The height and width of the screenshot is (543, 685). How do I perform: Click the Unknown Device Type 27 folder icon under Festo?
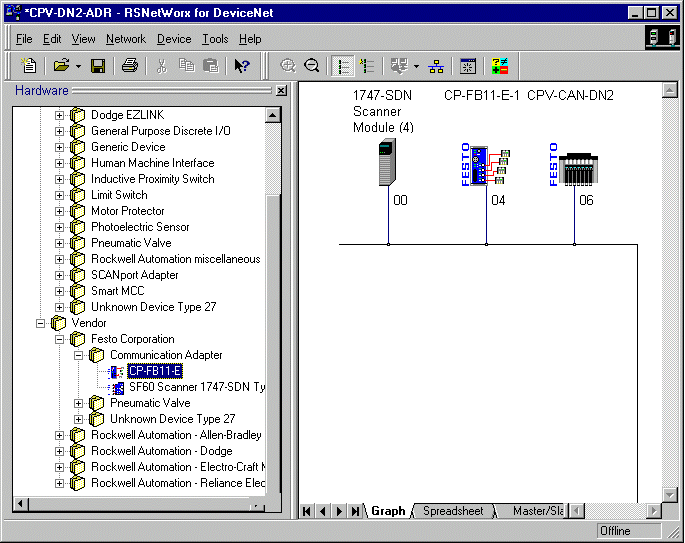[x=97, y=419]
